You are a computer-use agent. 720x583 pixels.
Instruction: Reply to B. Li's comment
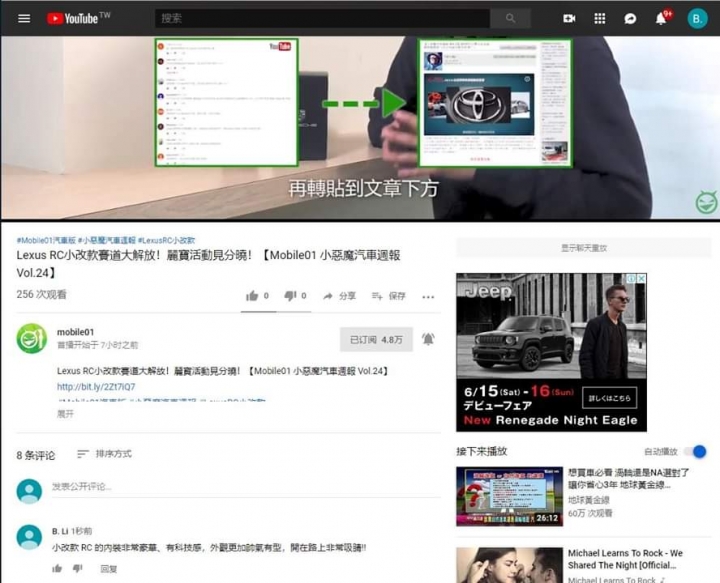pos(109,569)
